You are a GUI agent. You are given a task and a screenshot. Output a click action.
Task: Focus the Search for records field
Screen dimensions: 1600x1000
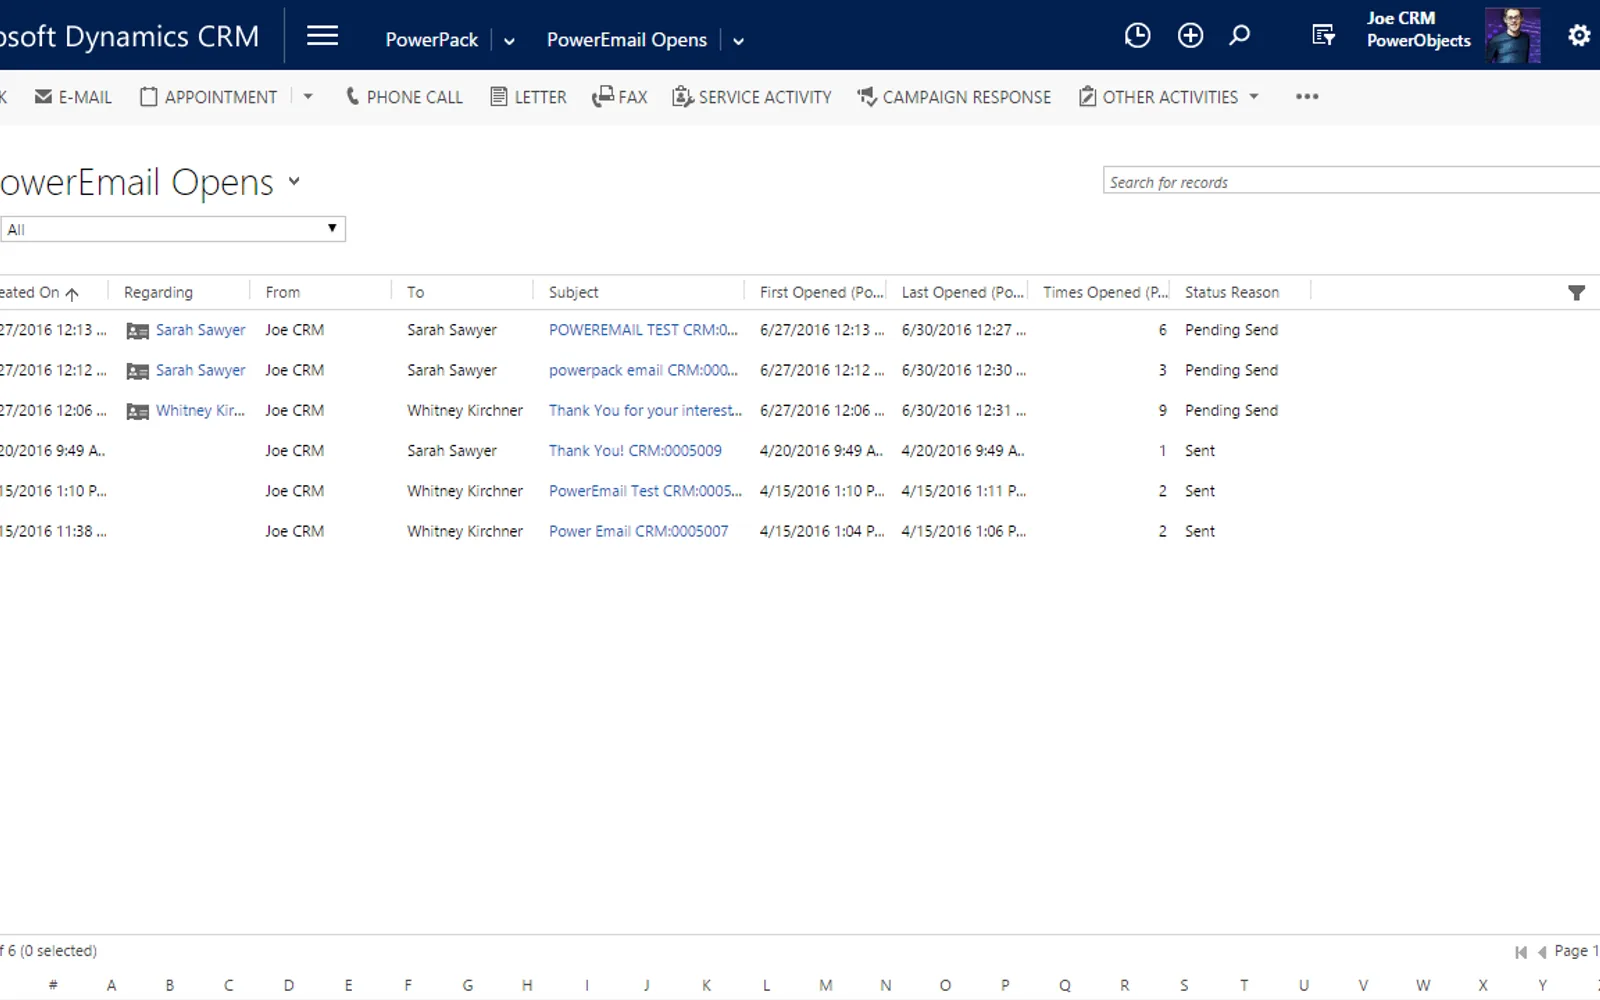click(1351, 181)
